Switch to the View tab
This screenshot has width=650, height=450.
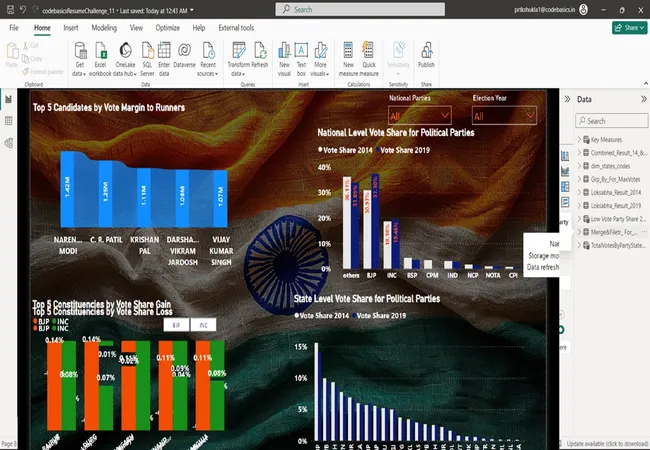click(136, 28)
